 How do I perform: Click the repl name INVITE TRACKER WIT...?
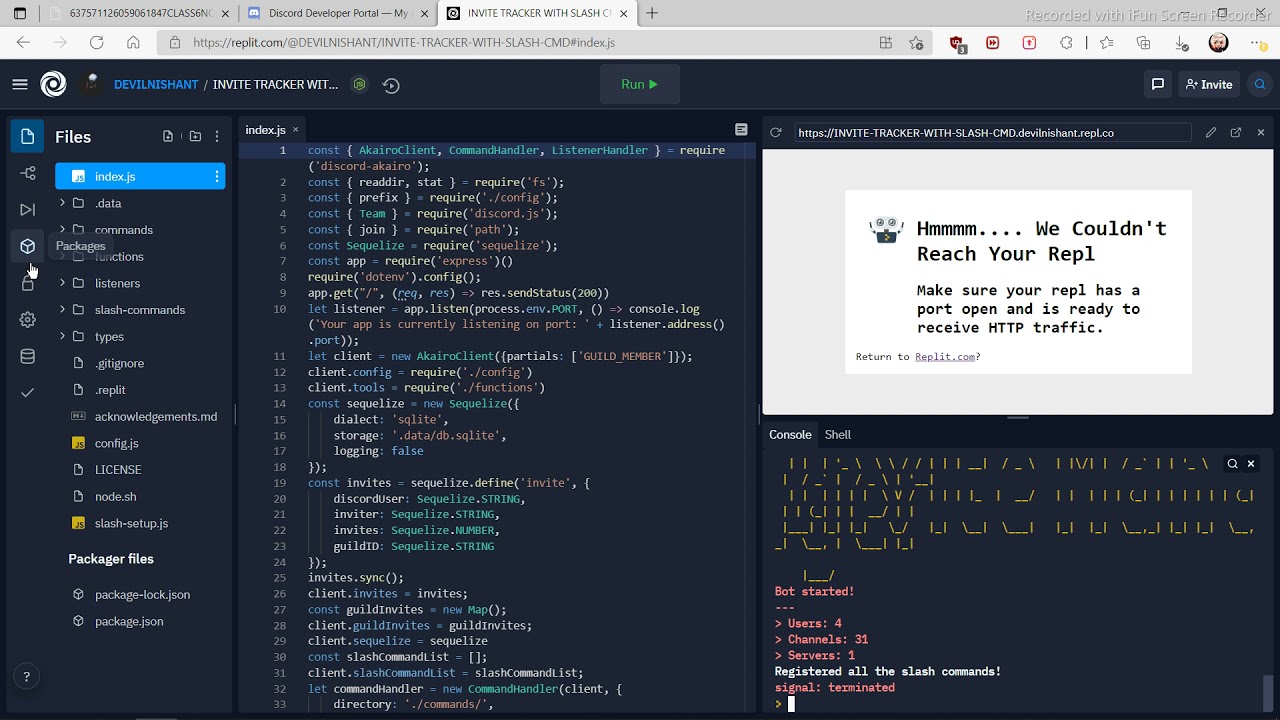(275, 85)
